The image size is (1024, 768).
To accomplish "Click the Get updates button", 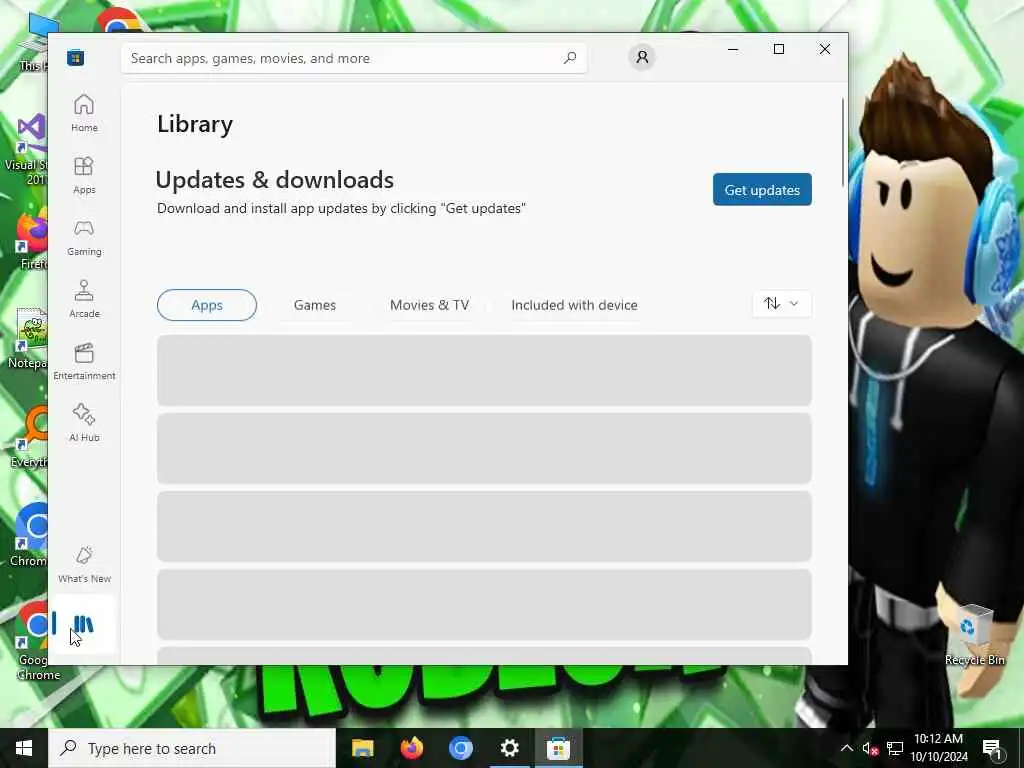I will pyautogui.click(x=762, y=189).
